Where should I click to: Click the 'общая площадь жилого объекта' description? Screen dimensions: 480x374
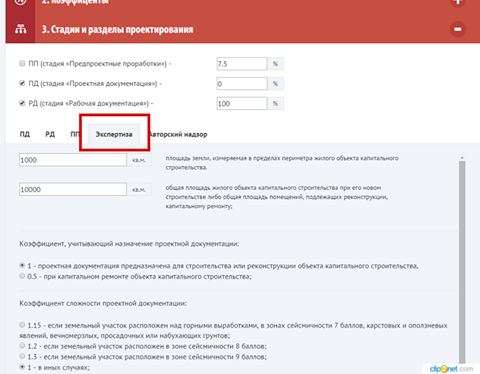click(277, 197)
